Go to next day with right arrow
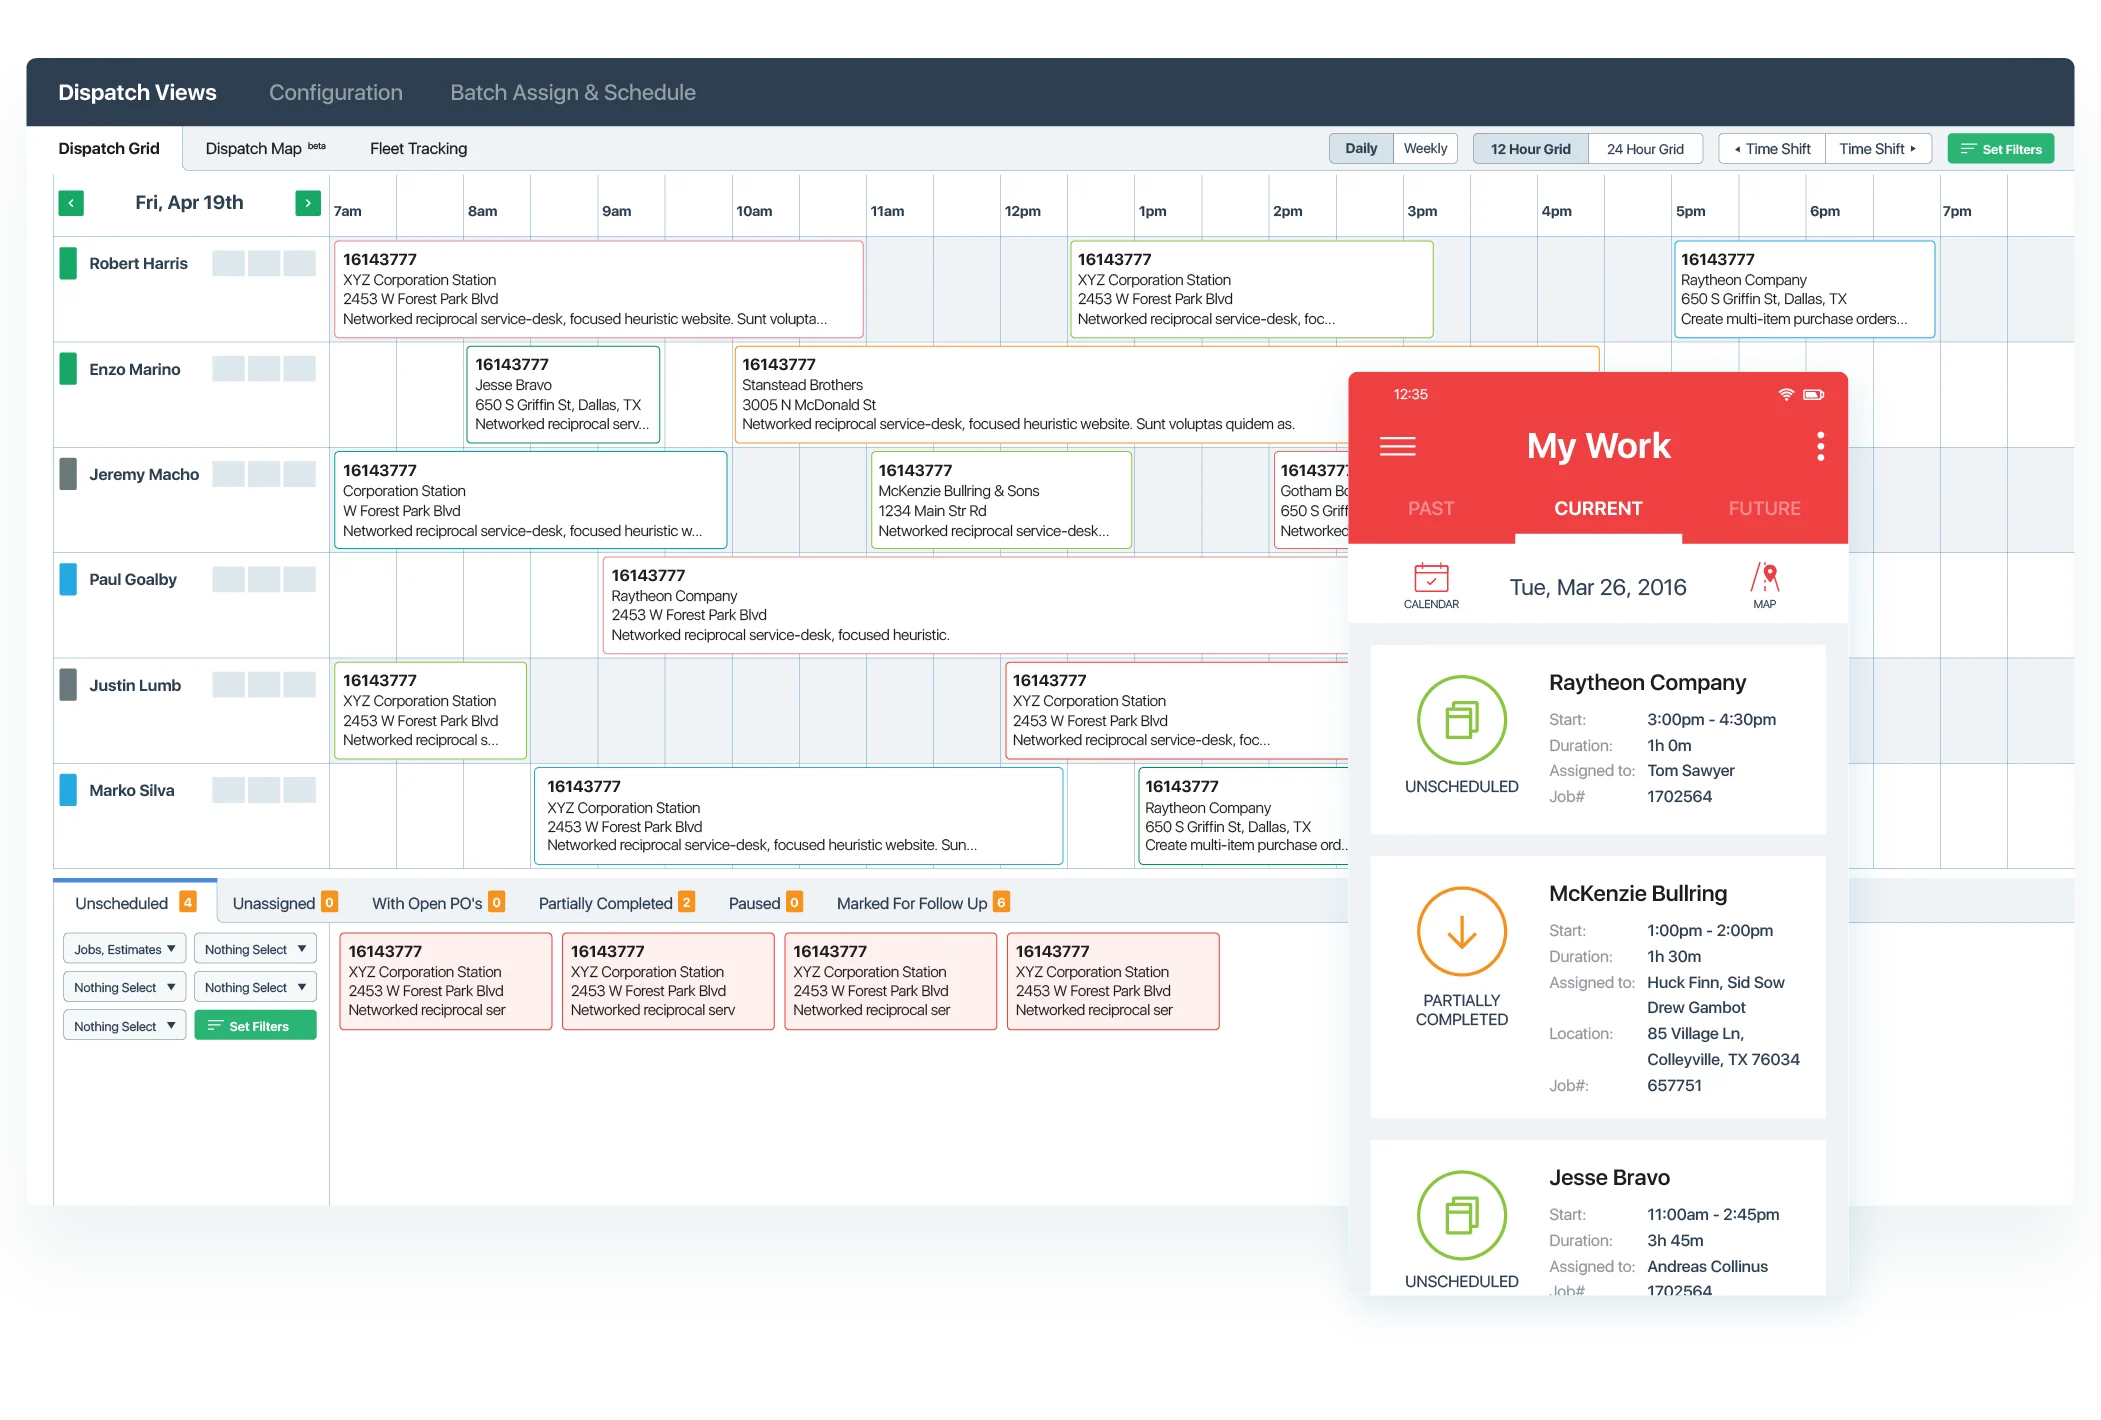Viewport: 2101px width, 1420px height. tap(308, 203)
